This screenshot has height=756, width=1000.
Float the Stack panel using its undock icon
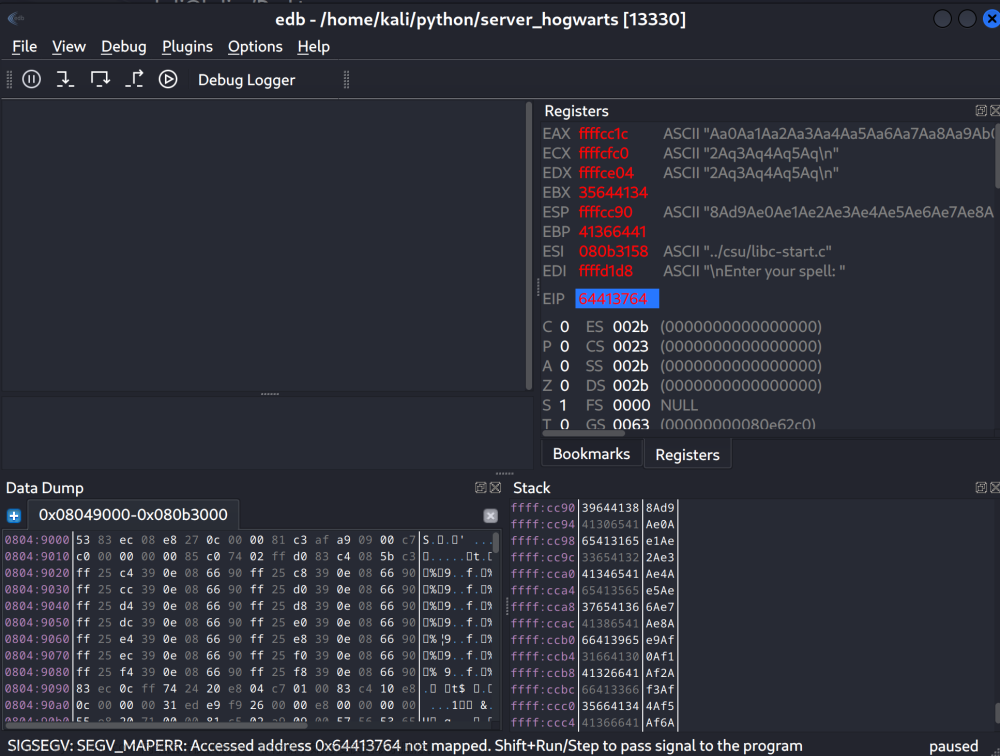982,487
